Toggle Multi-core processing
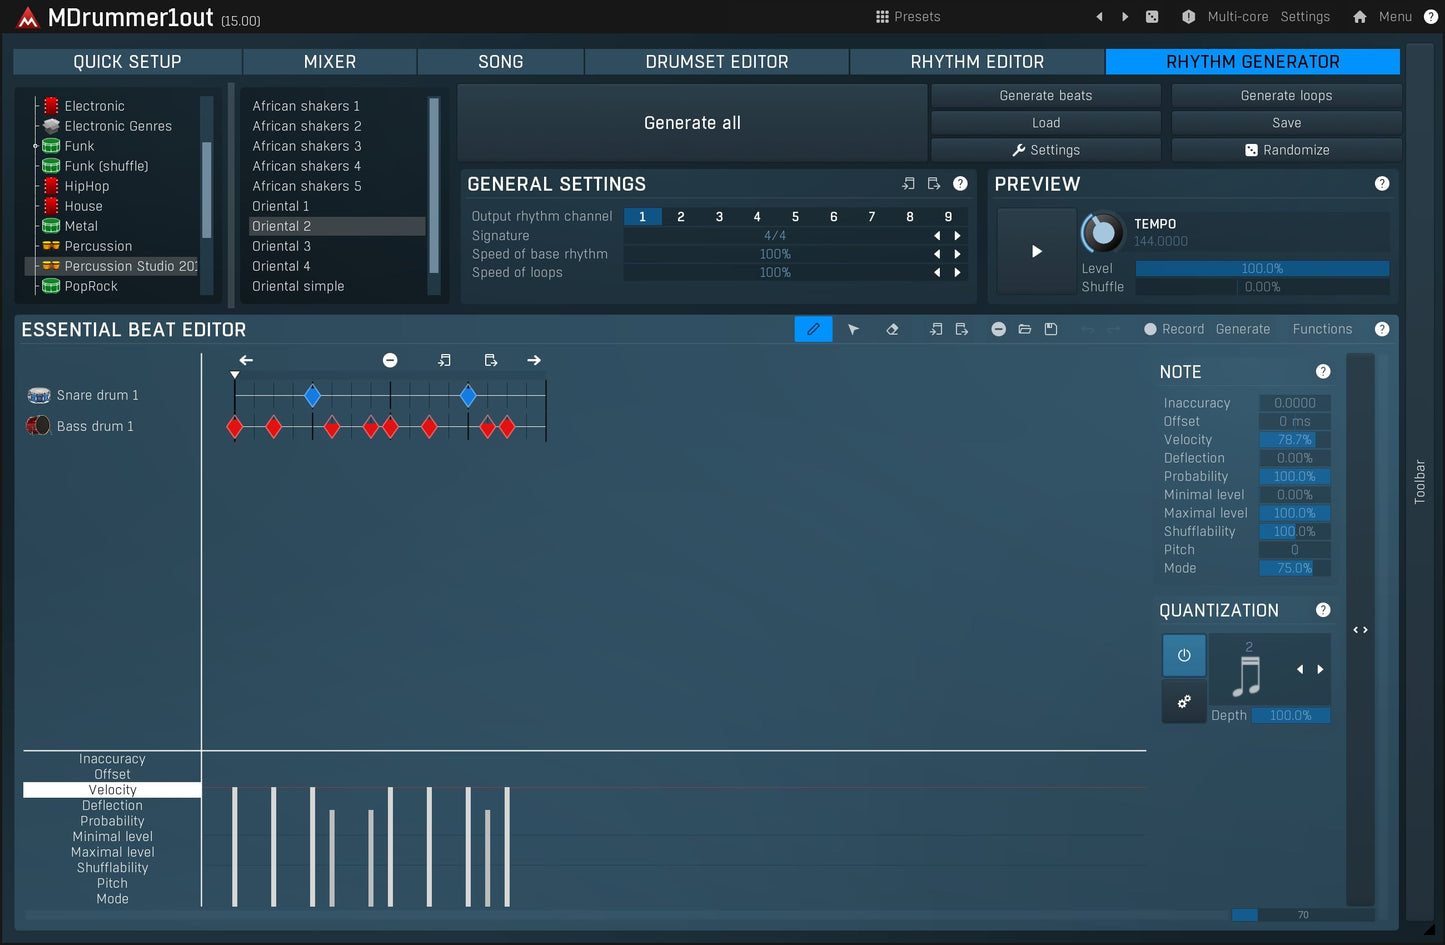Screen dimensions: 1445x945 (x=1237, y=16)
